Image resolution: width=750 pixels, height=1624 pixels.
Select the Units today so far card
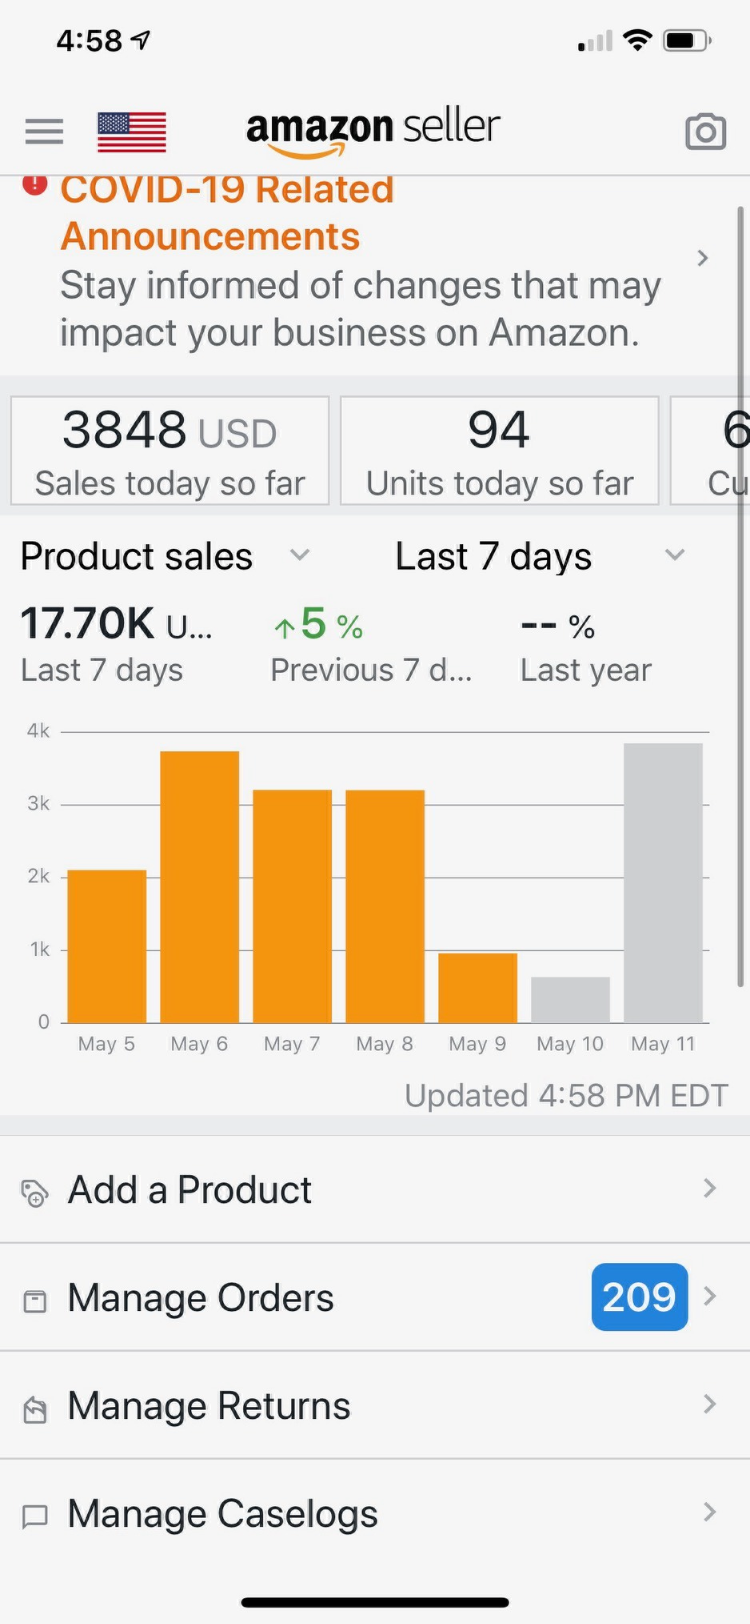click(499, 451)
